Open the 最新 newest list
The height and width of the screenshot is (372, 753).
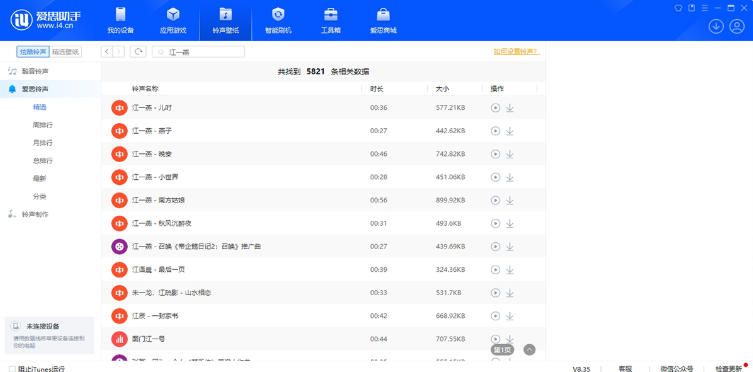39,178
